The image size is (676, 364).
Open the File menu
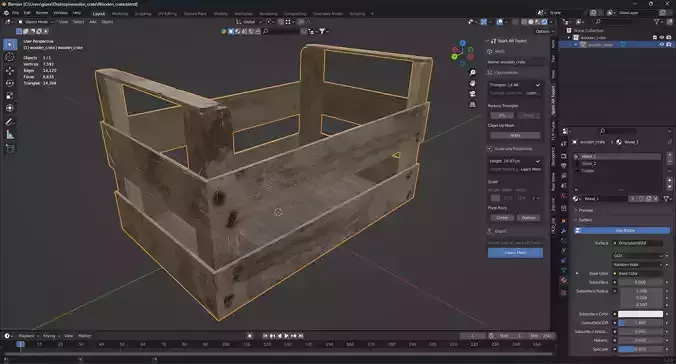click(x=16, y=13)
